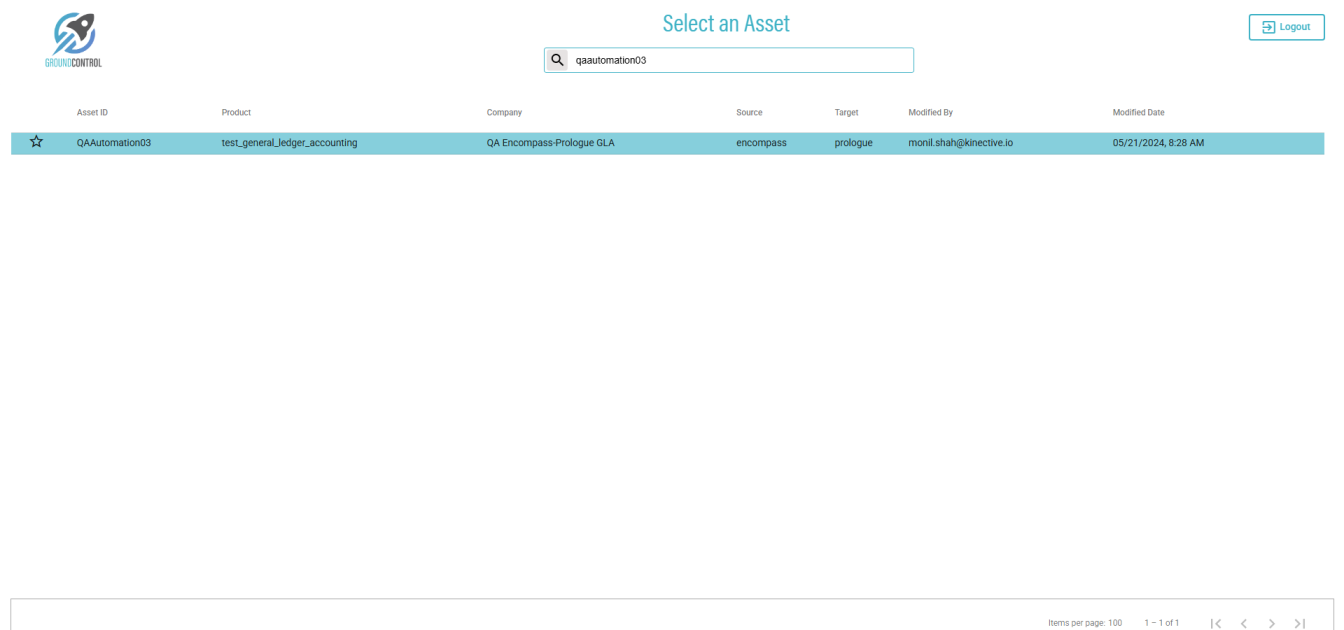Click the 1 – 1 of 1 range label

click(x=1161, y=623)
